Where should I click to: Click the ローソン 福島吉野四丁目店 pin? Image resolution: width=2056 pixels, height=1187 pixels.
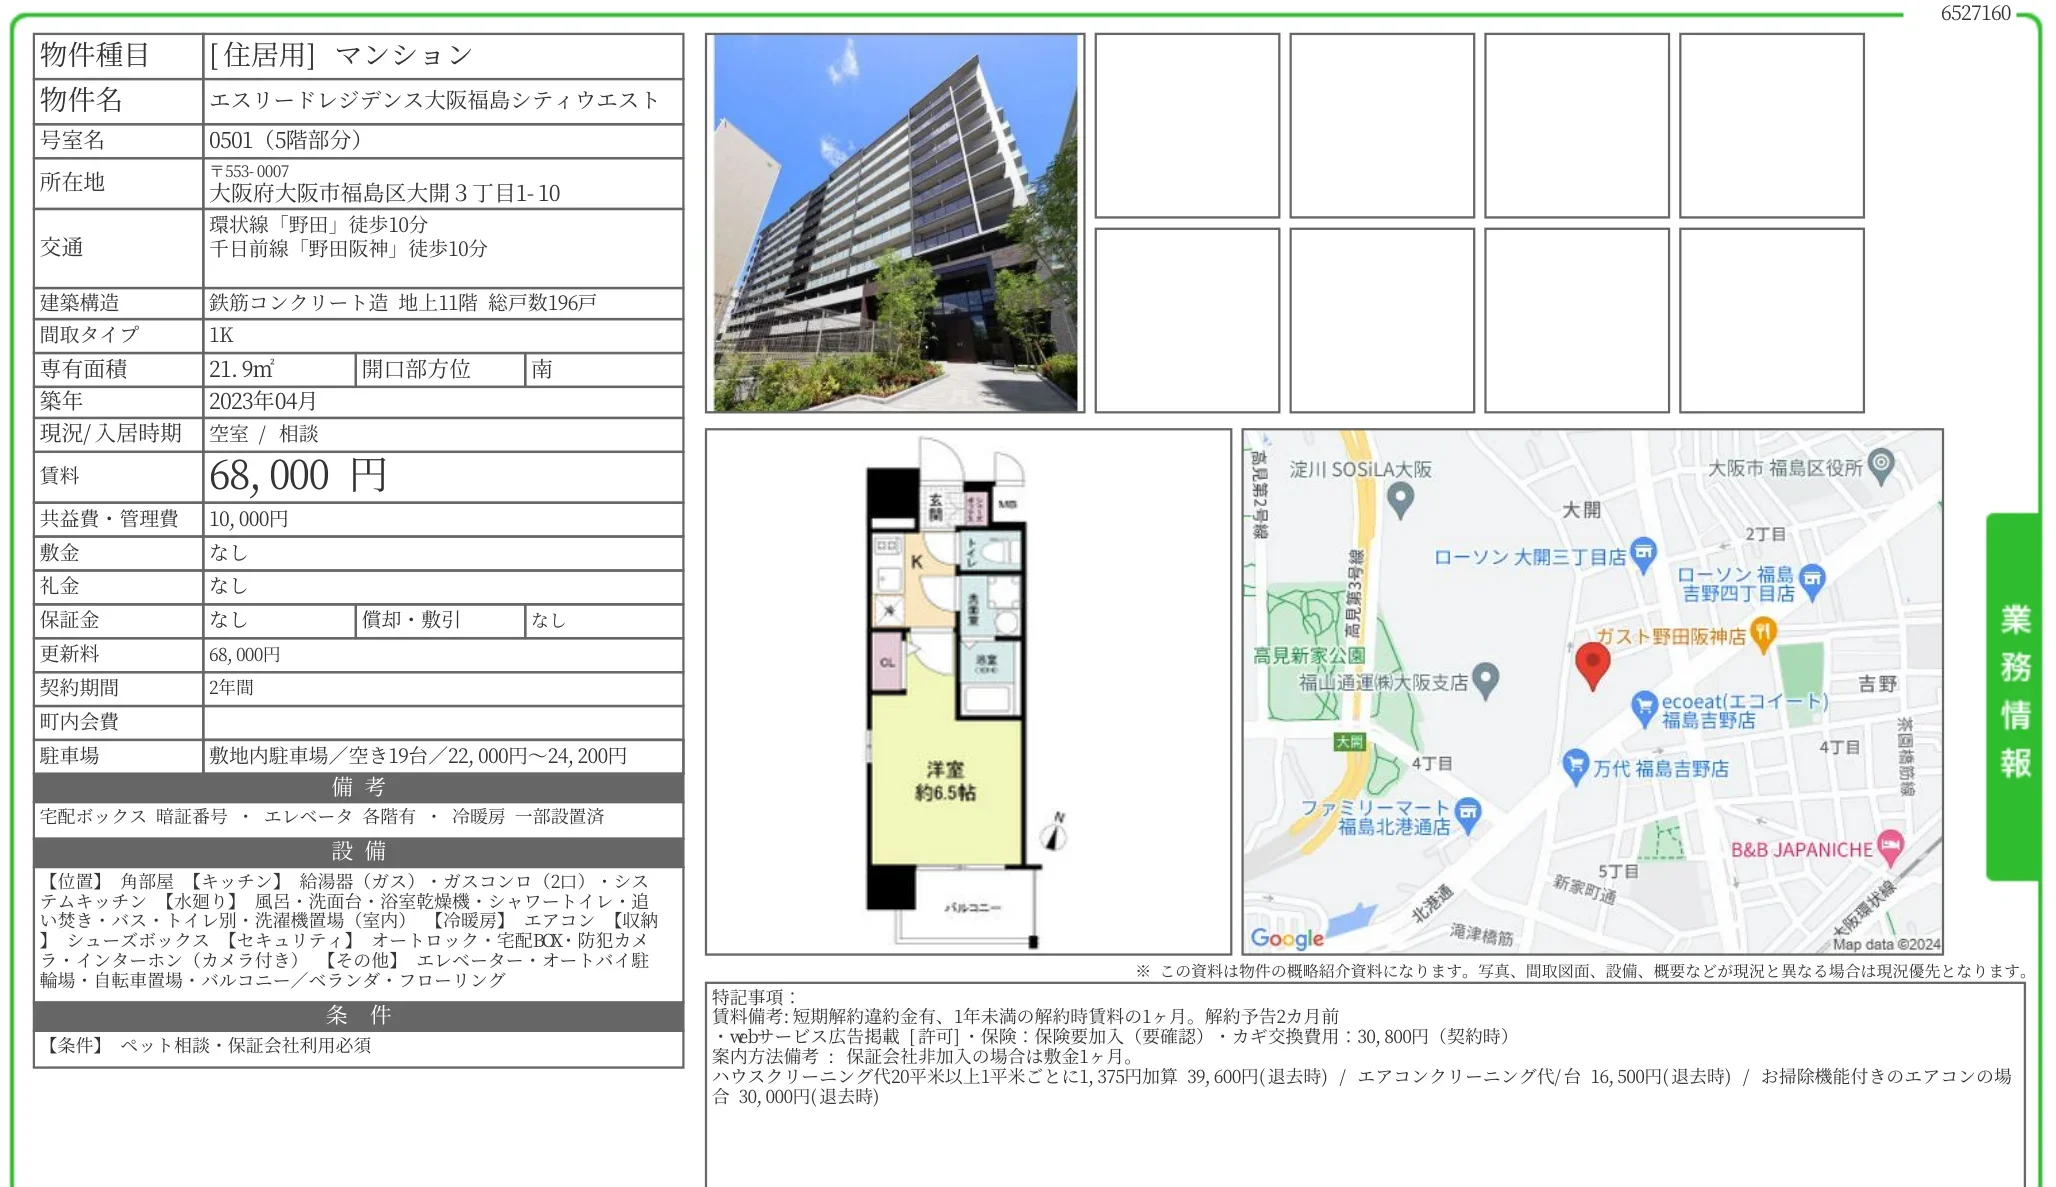pos(1812,581)
